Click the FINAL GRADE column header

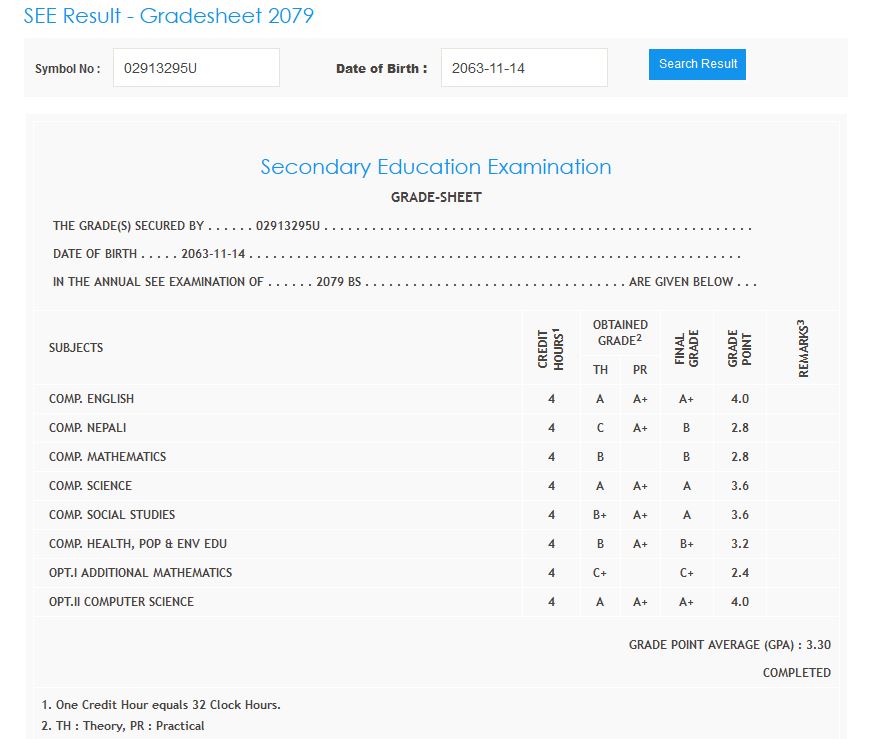click(x=686, y=348)
